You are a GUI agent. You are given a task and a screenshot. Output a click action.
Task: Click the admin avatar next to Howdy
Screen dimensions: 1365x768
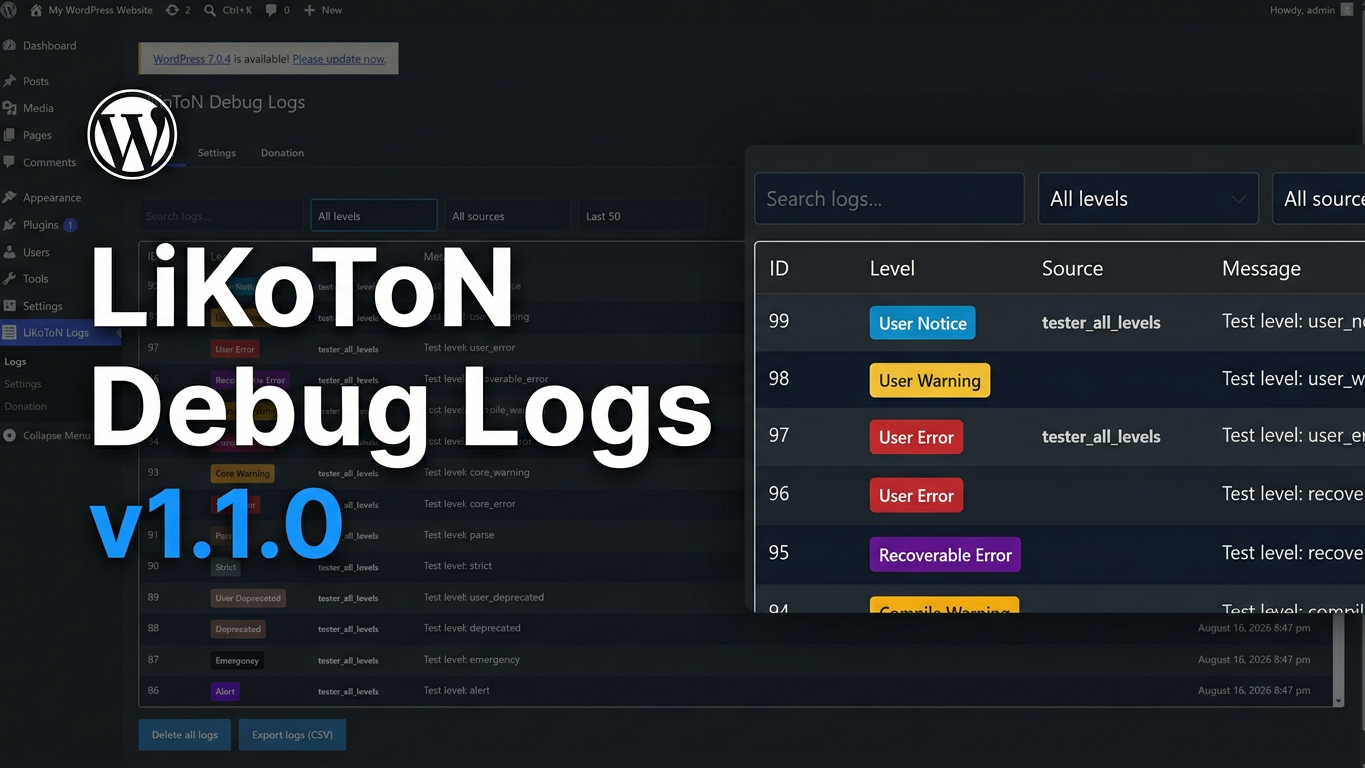click(1346, 10)
